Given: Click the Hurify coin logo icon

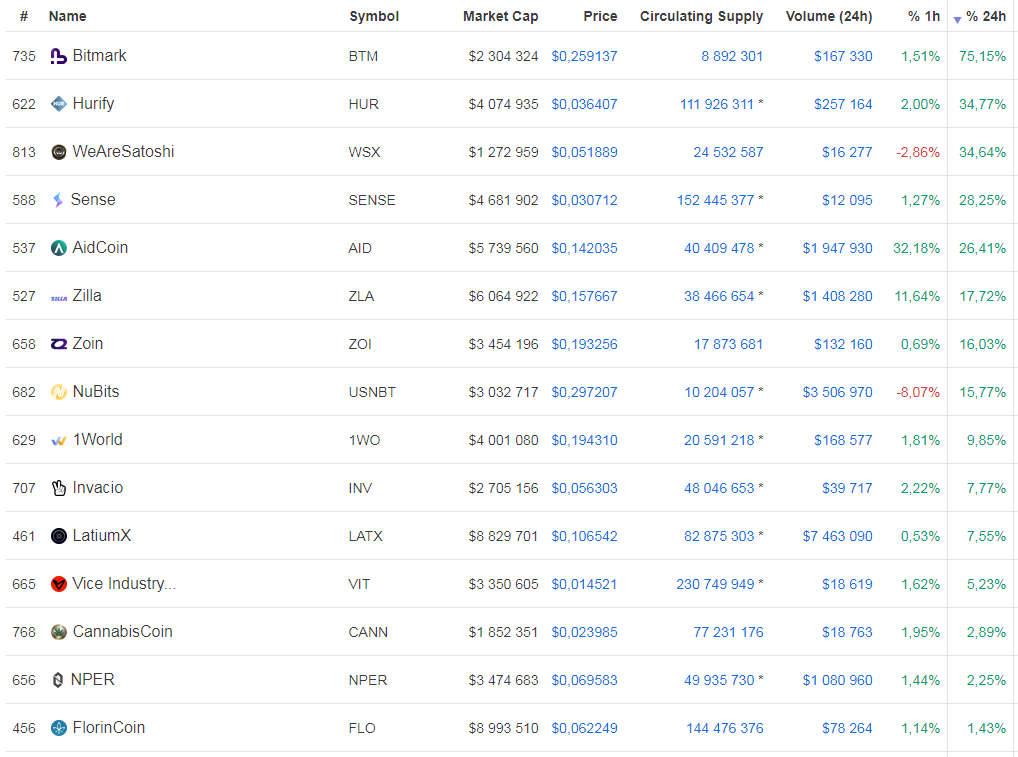Looking at the screenshot, I should (x=58, y=104).
